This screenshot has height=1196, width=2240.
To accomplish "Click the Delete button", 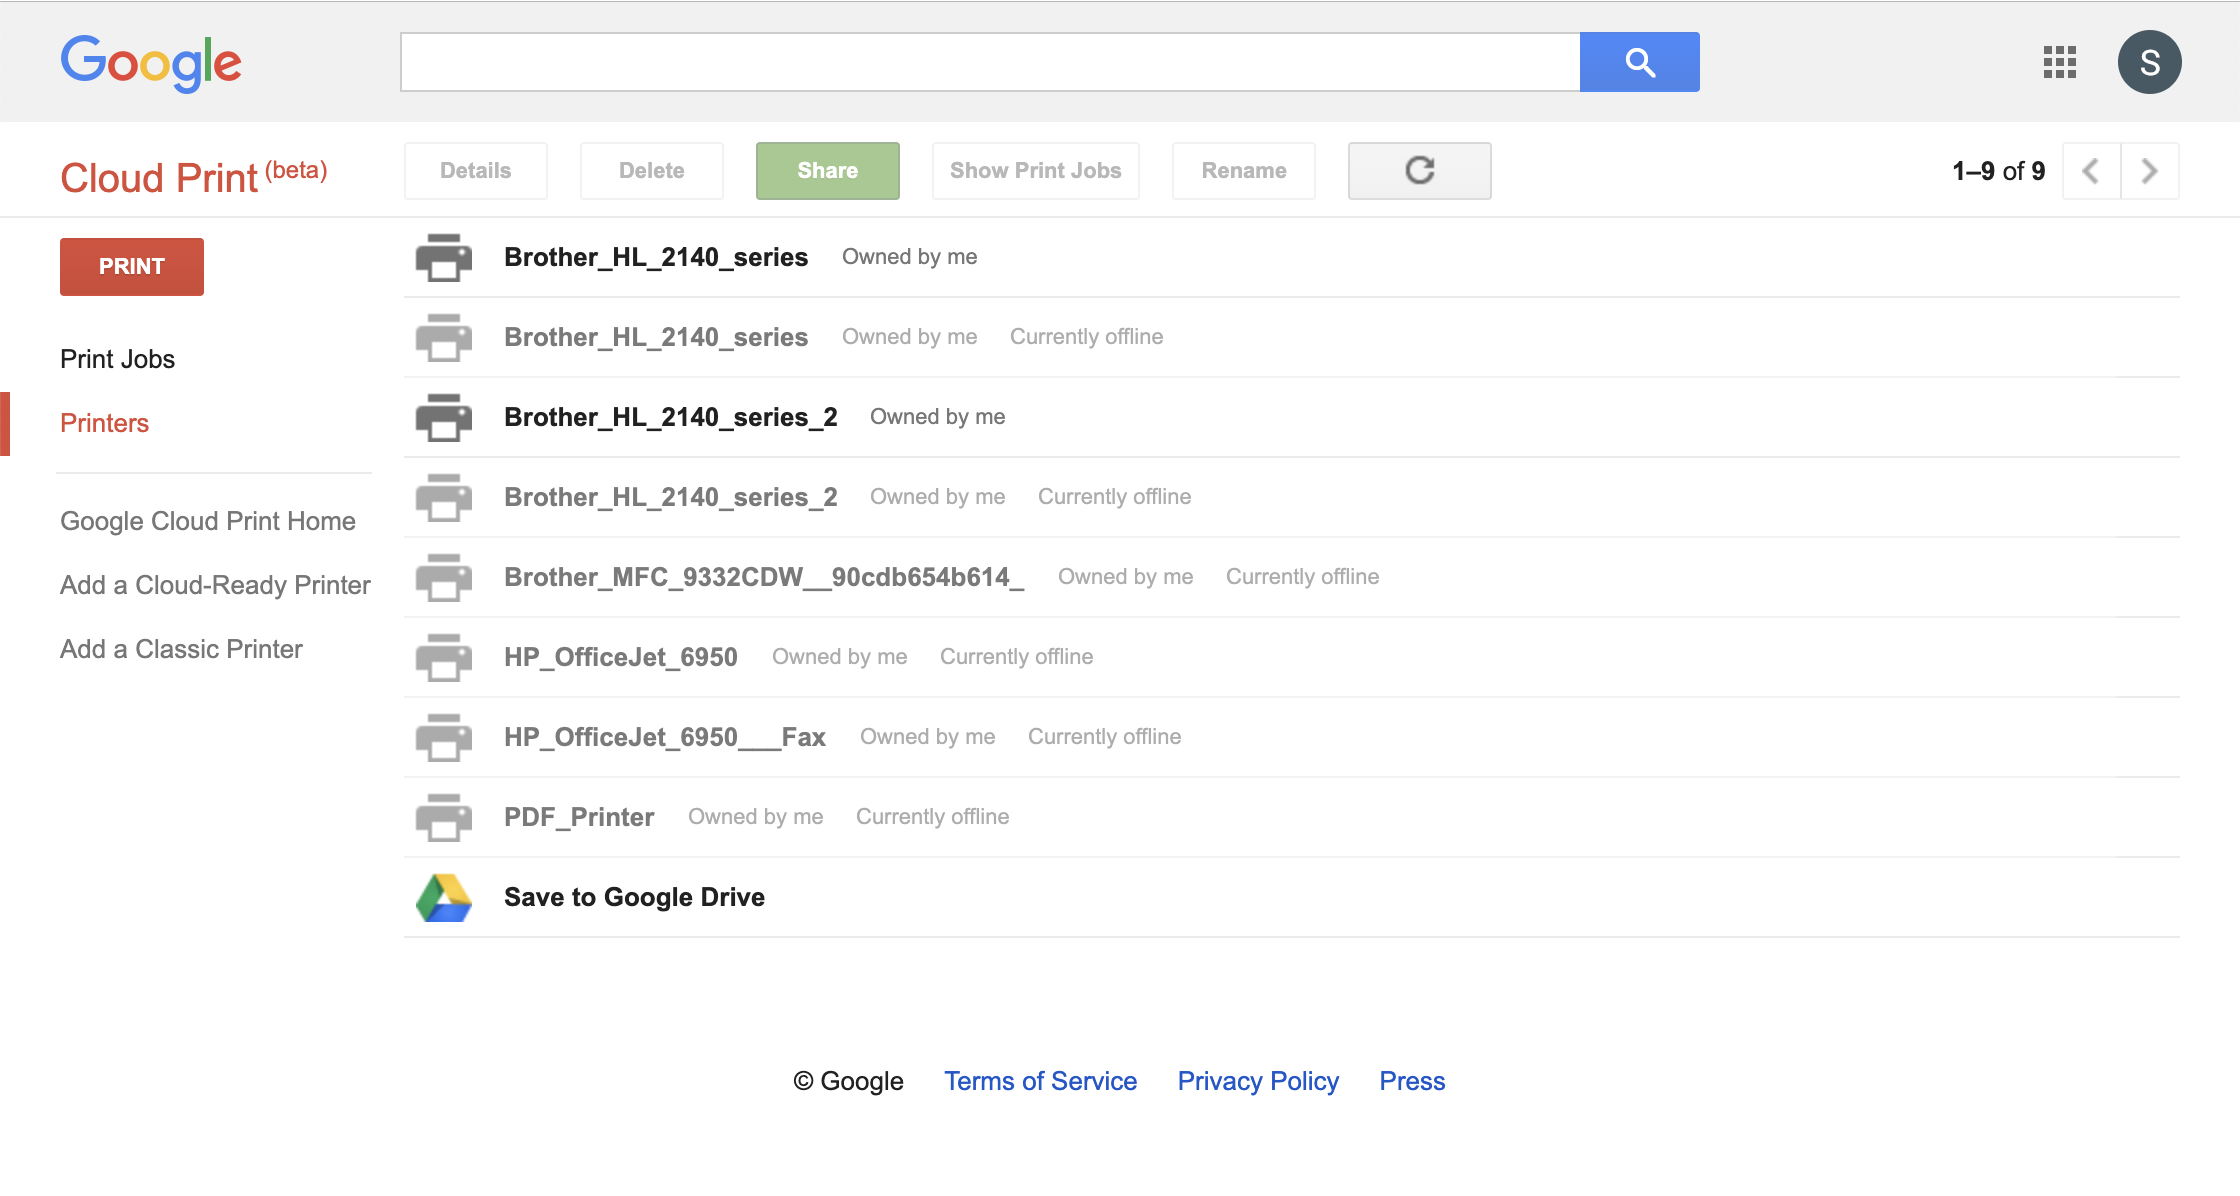I will [x=652, y=171].
